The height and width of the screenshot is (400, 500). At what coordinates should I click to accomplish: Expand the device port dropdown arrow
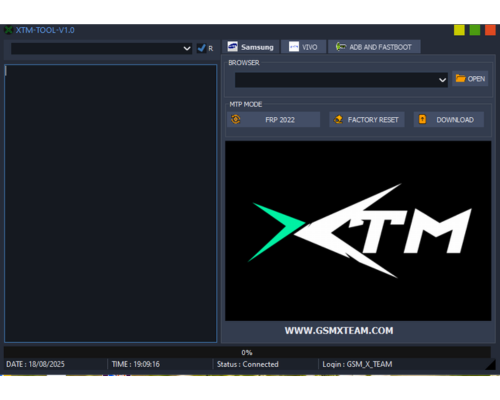[187, 49]
